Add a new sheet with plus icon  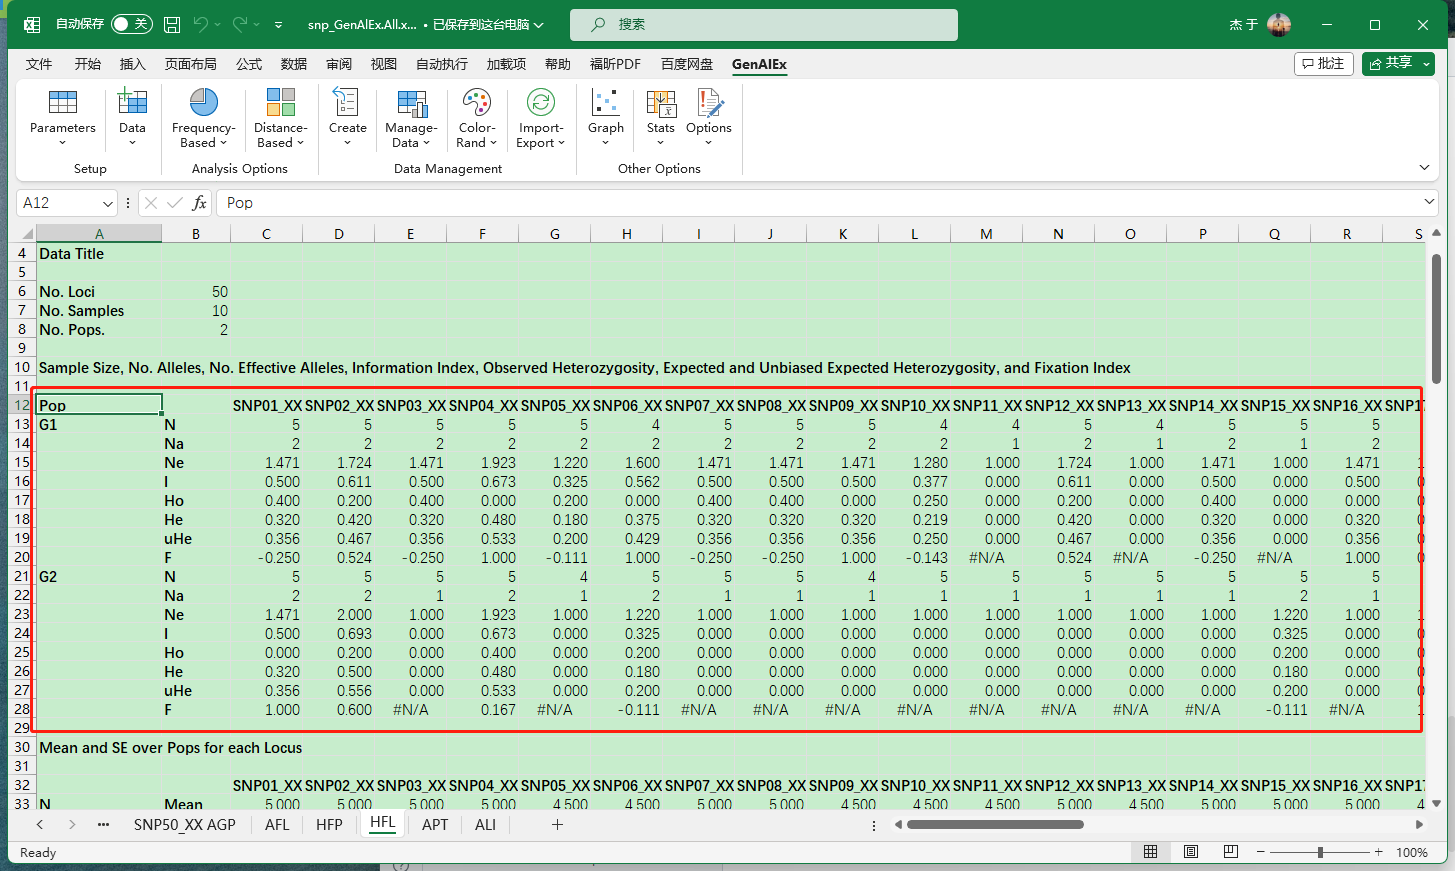(557, 825)
